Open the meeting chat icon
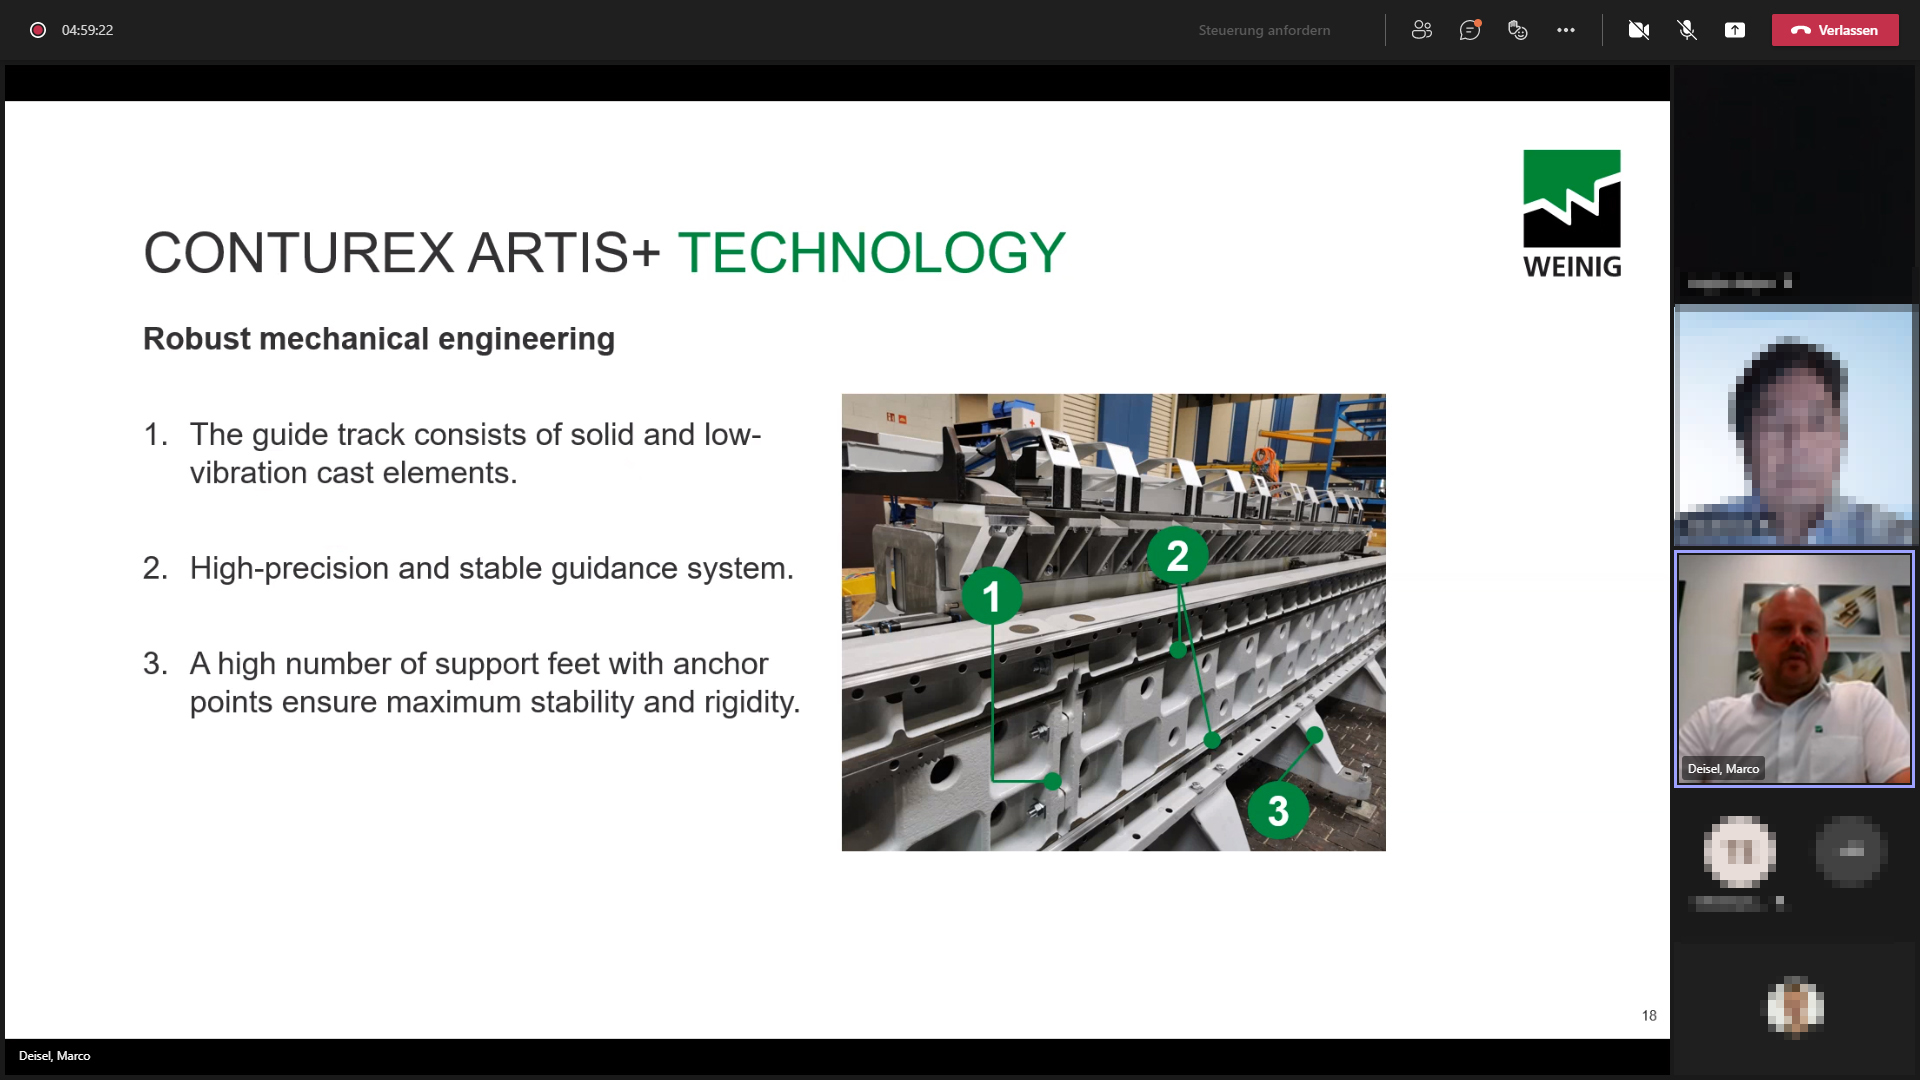 click(1470, 30)
